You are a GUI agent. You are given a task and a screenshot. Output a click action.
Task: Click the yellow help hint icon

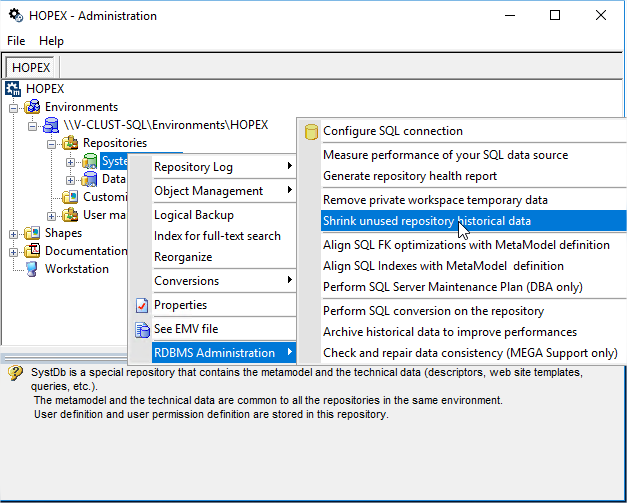pyautogui.click(x=15, y=373)
